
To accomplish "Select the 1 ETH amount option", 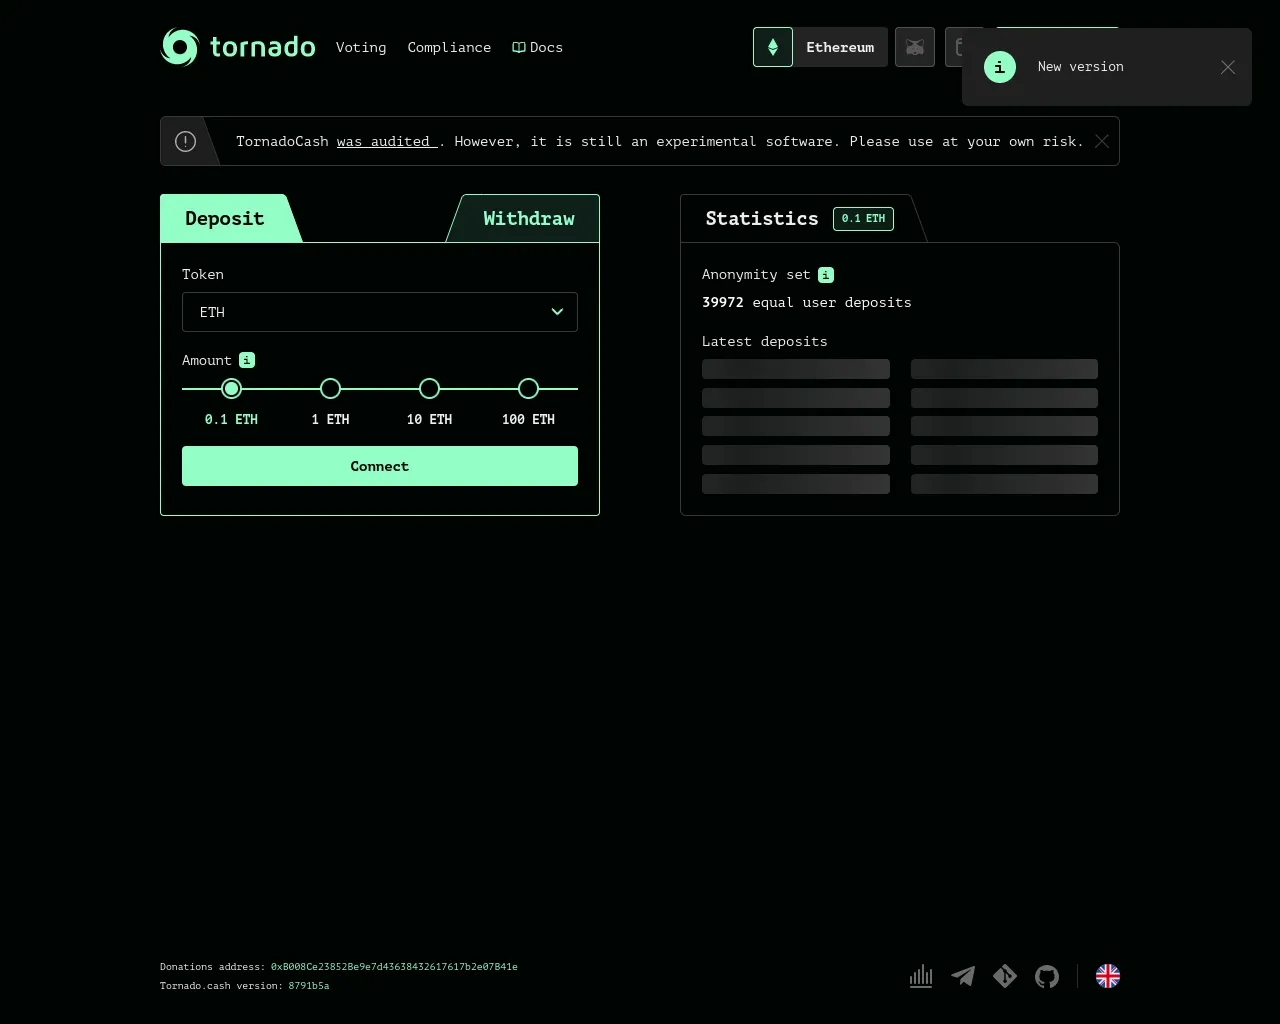I will tap(330, 389).
